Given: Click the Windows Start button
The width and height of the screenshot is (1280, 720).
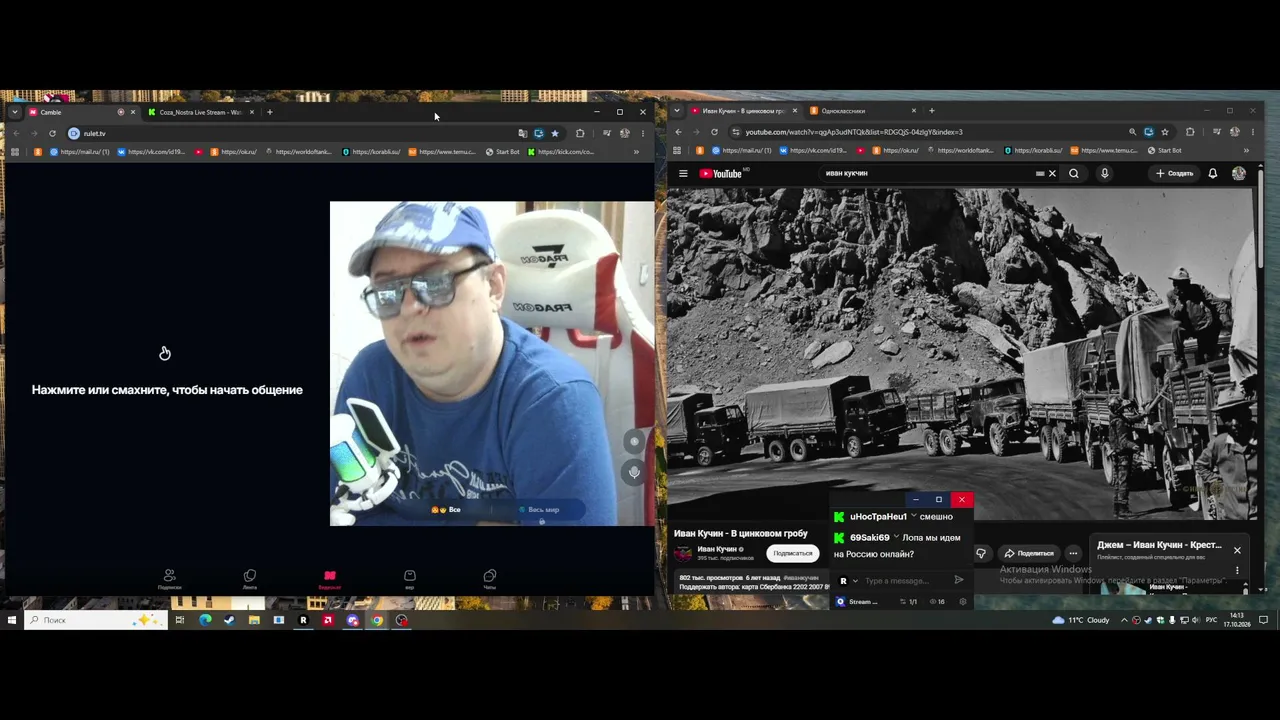Looking at the screenshot, I should coord(12,620).
